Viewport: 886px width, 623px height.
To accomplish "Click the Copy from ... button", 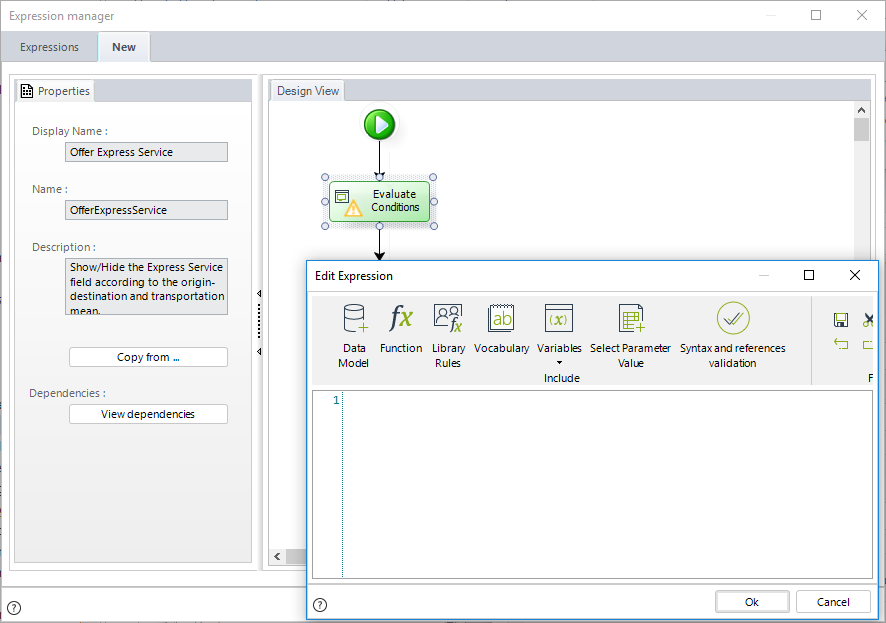I will click(148, 357).
